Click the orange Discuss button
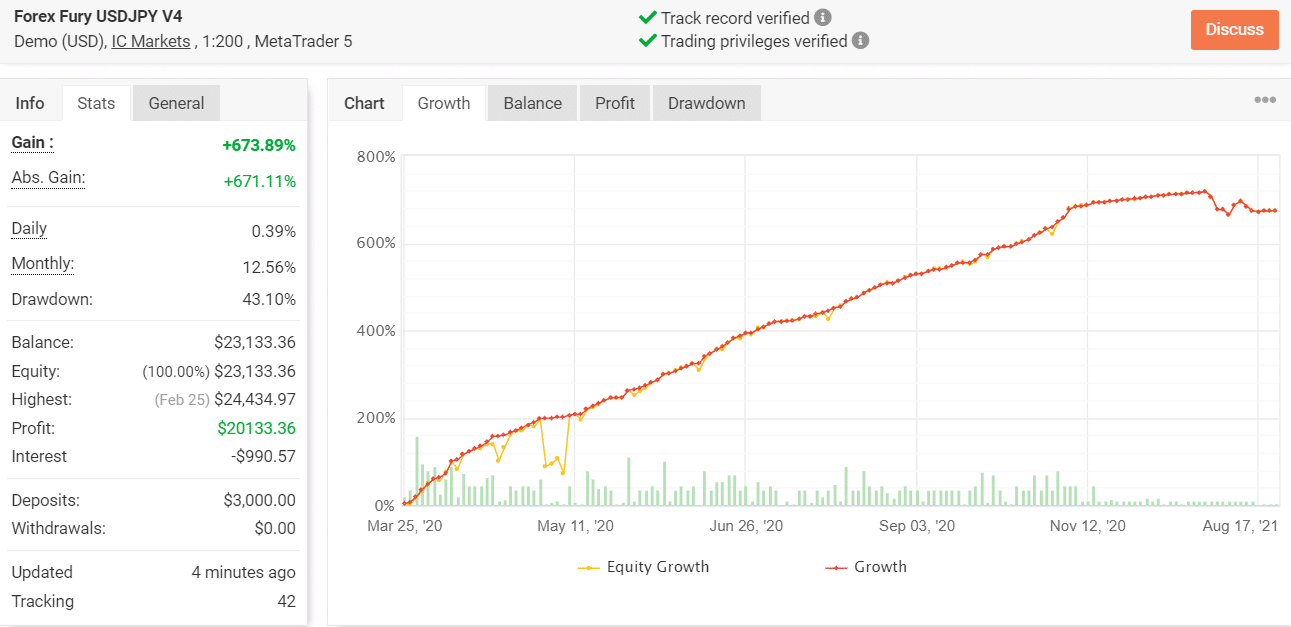This screenshot has height=627, width=1291. (1235, 30)
